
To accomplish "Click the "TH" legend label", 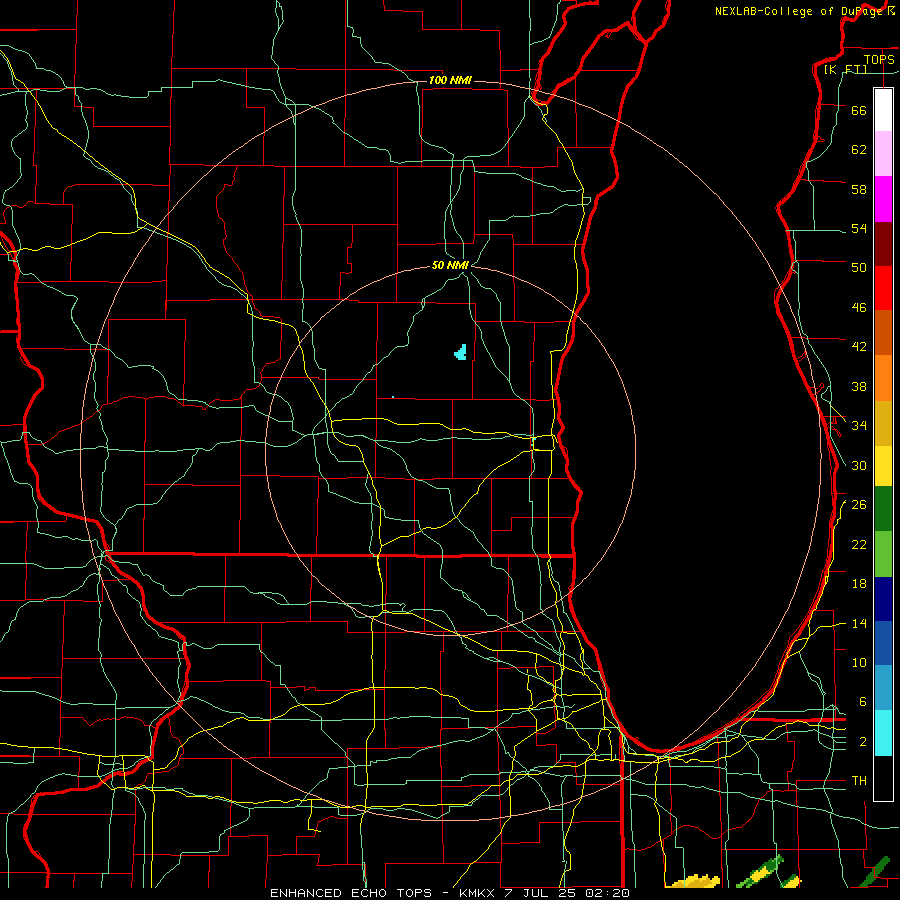I will [x=859, y=781].
